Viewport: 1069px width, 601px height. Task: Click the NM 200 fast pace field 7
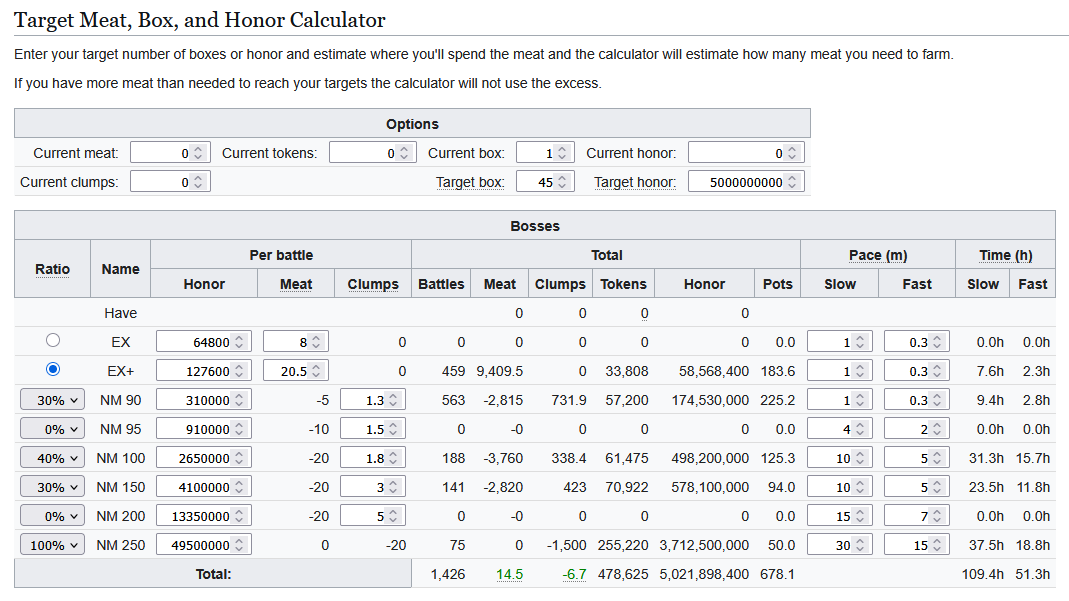point(917,516)
